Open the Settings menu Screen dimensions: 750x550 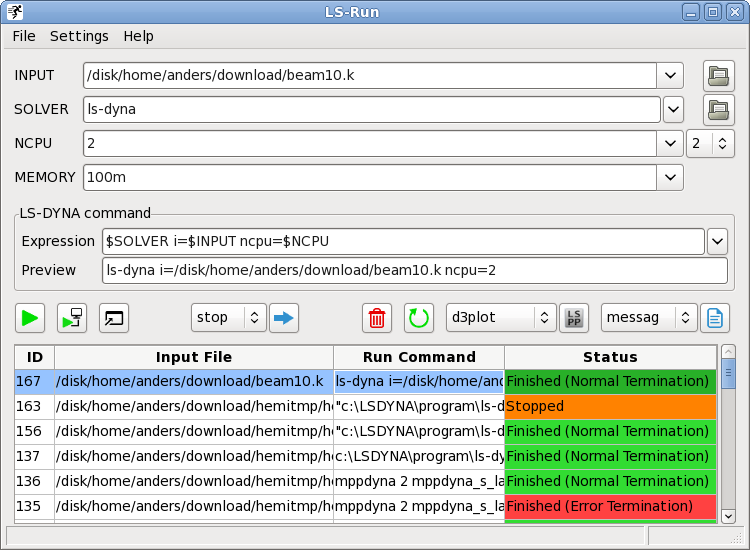coord(79,36)
